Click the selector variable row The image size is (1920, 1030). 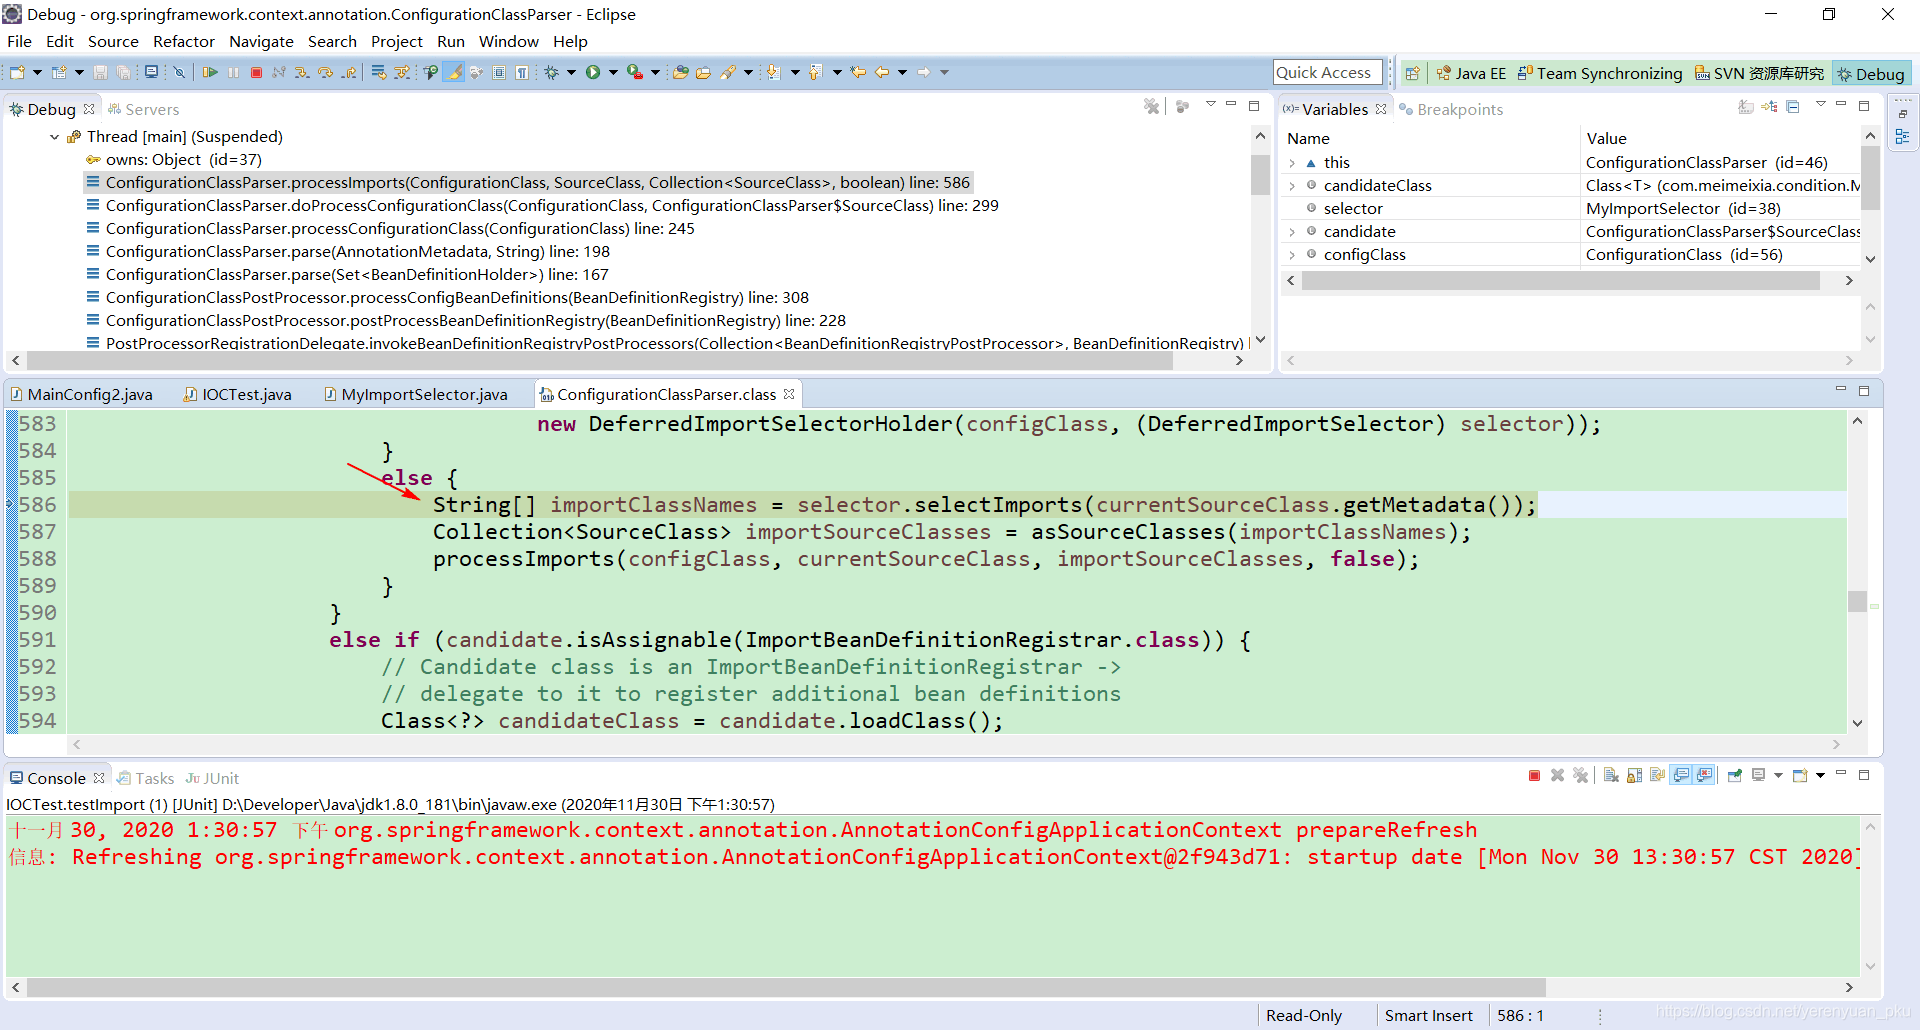(x=1570, y=208)
